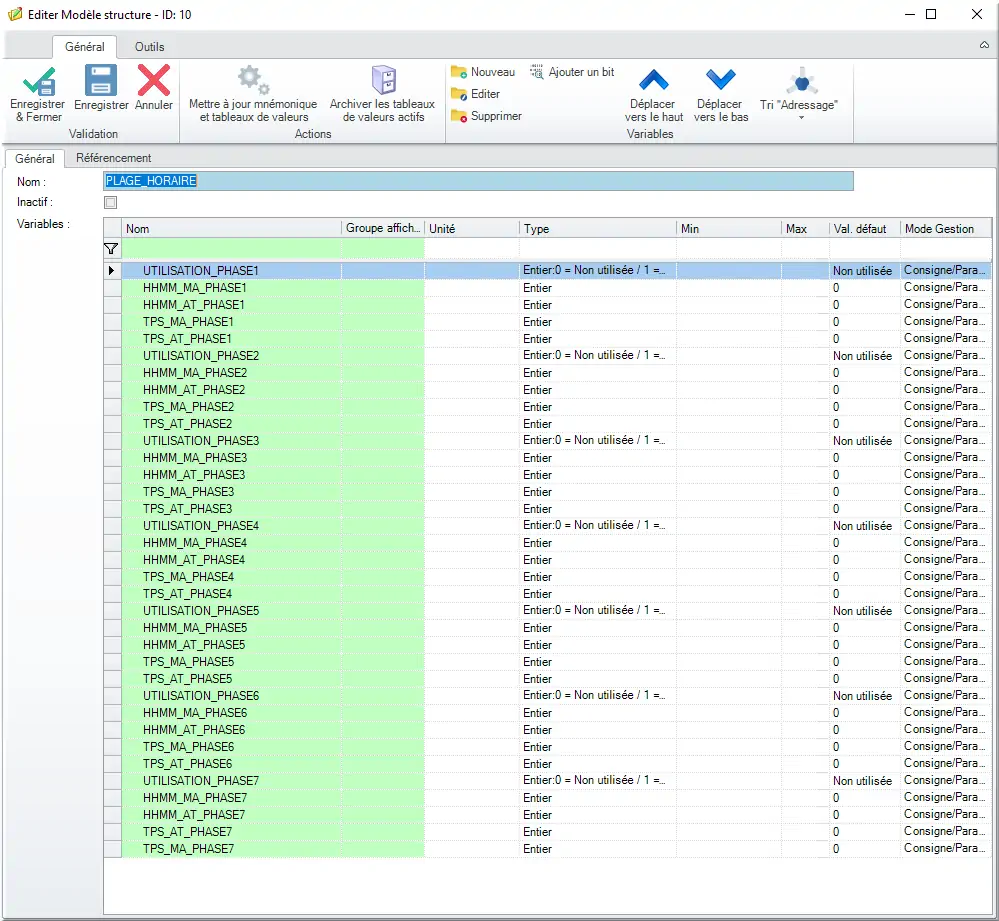Click the Enregistrer & Fermer icon
The height and width of the screenshot is (921, 999).
point(38,81)
